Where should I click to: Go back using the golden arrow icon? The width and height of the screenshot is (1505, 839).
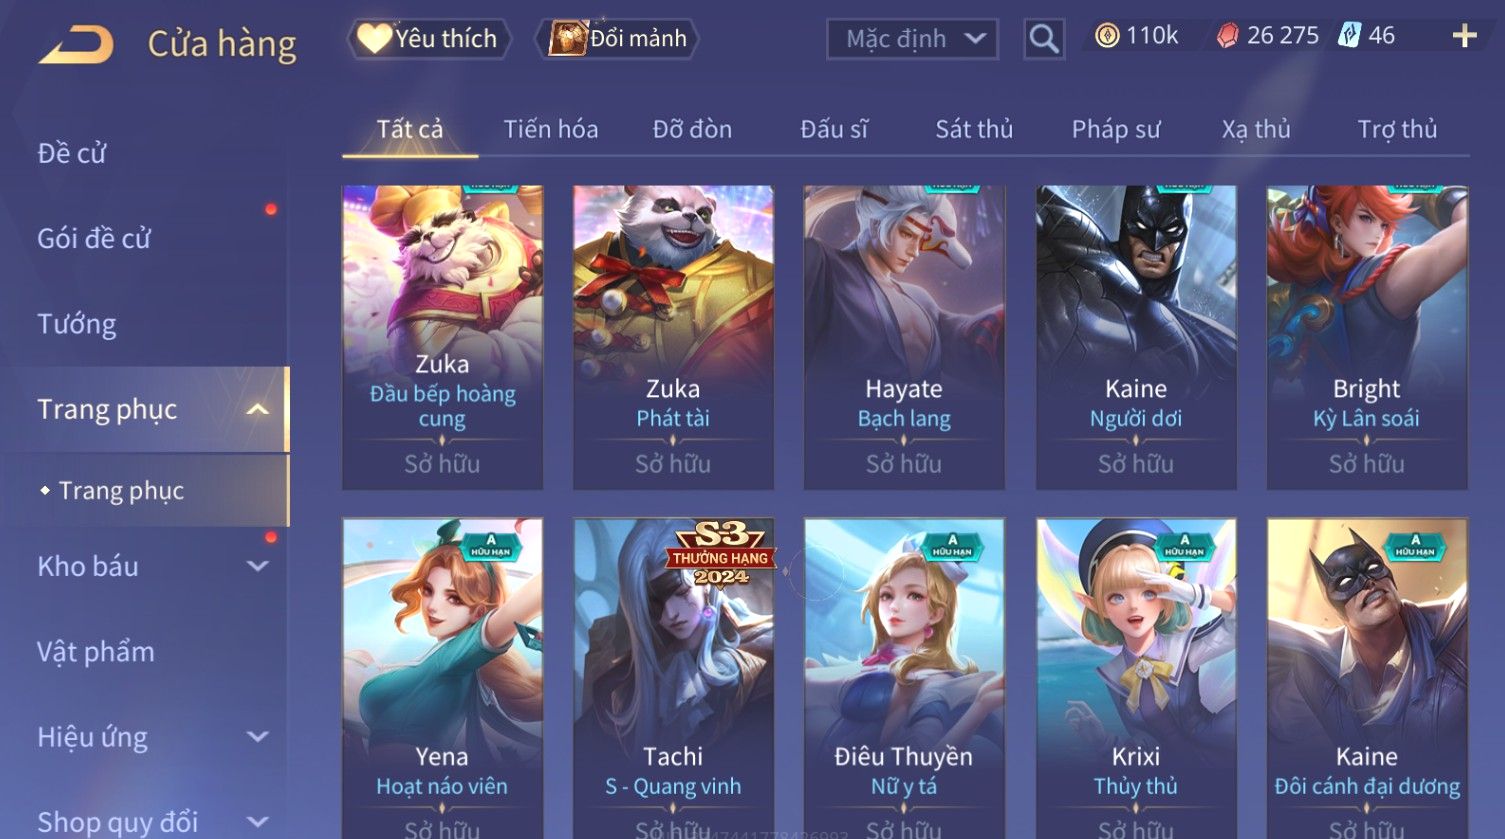click(x=76, y=44)
